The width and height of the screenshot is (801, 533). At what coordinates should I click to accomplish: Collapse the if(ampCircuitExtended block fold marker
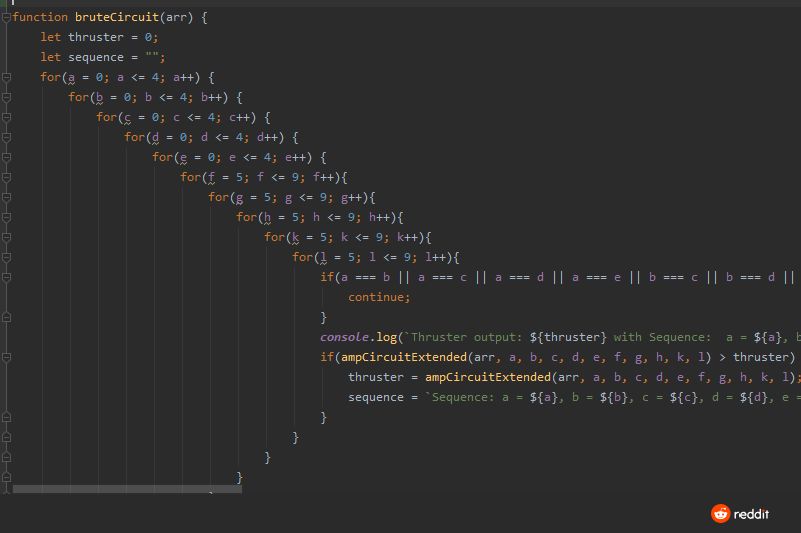tap(6, 358)
